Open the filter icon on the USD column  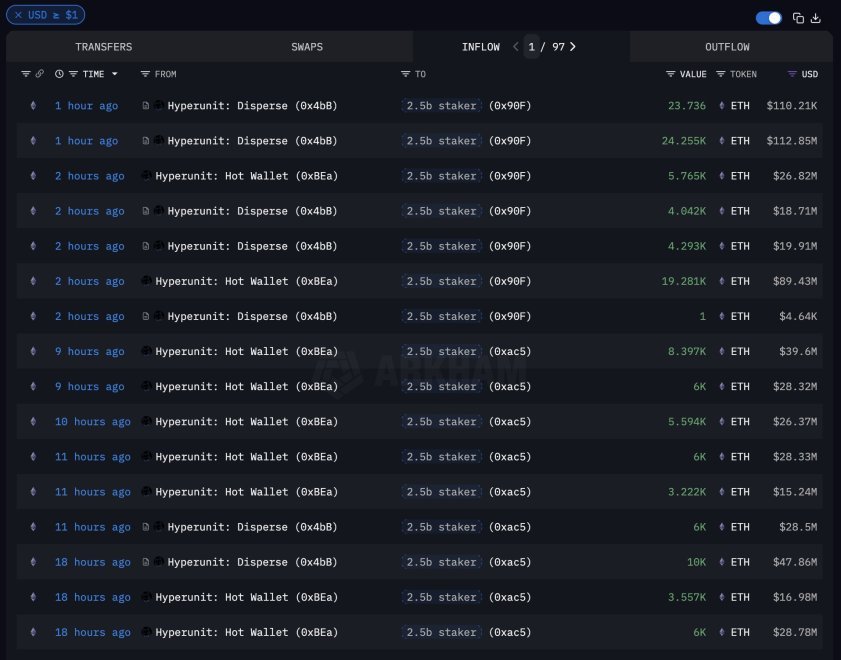coord(792,74)
